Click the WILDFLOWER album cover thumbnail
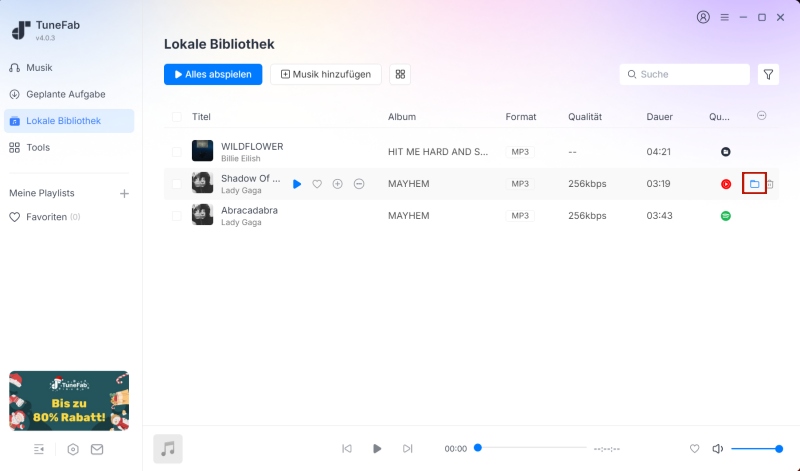The height and width of the screenshot is (471, 800). point(202,151)
